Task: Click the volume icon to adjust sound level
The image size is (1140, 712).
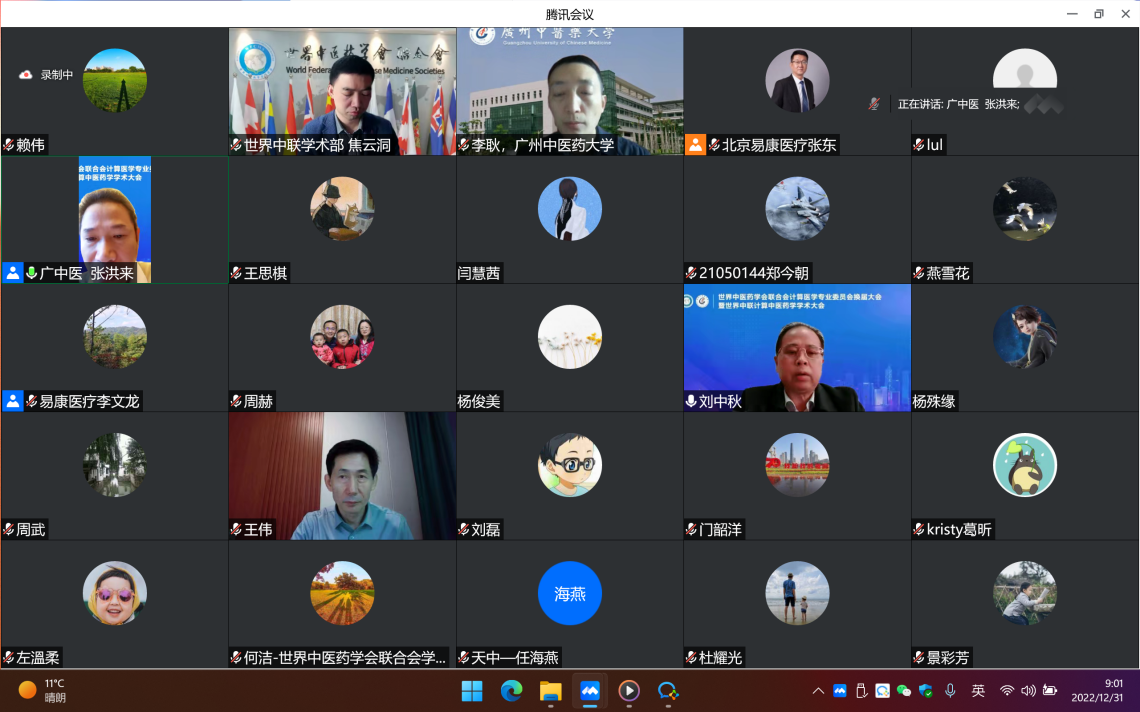Action: pyautogui.click(x=1030, y=691)
